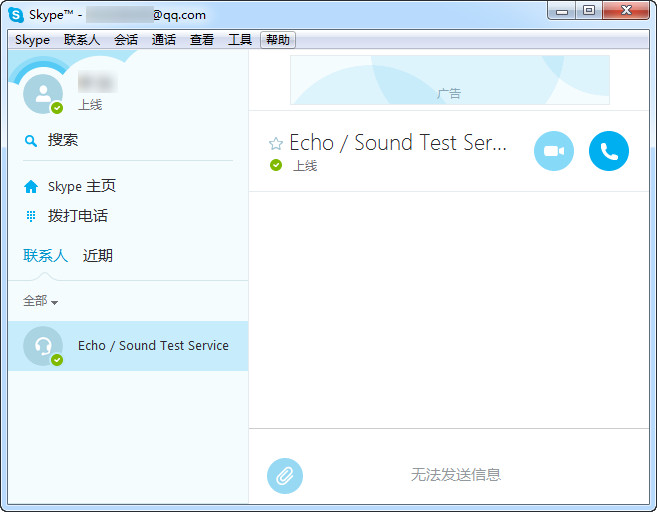Switch to the 近期 tab
Screen dimensions: 657x512
pyautogui.click(x=98, y=256)
